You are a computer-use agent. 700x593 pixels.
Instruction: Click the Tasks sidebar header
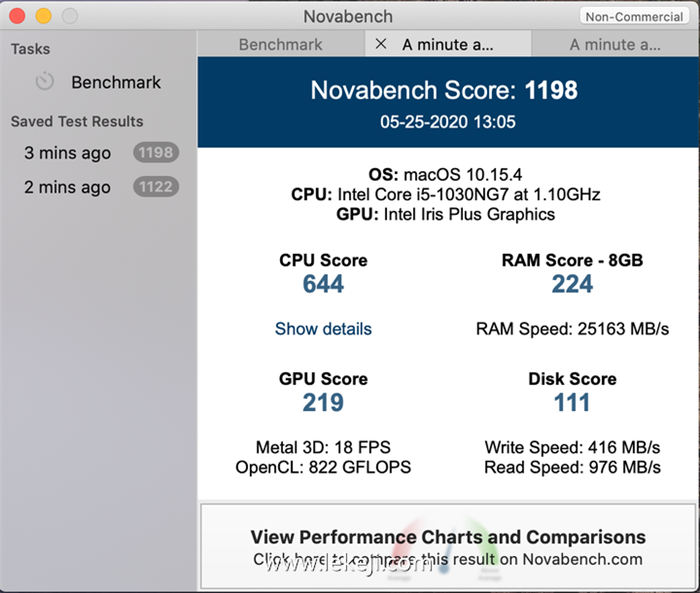click(x=30, y=49)
